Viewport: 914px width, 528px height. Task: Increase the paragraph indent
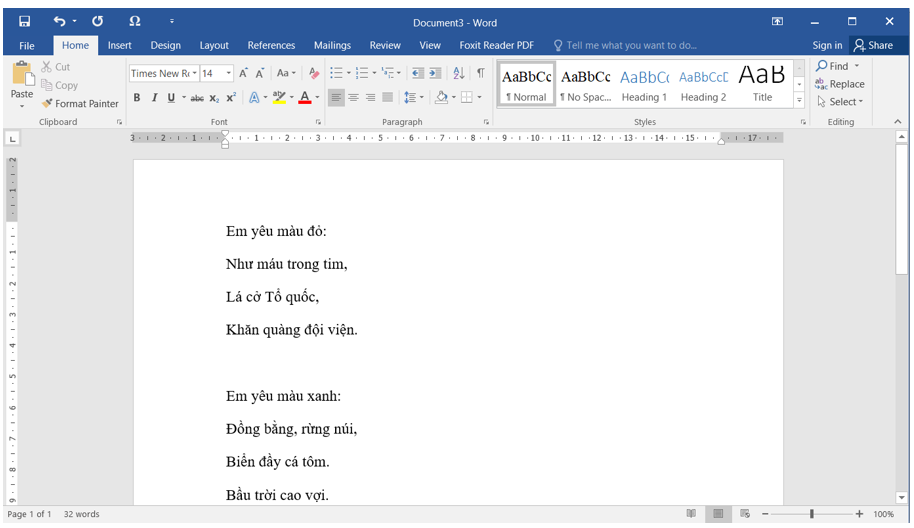coord(435,73)
